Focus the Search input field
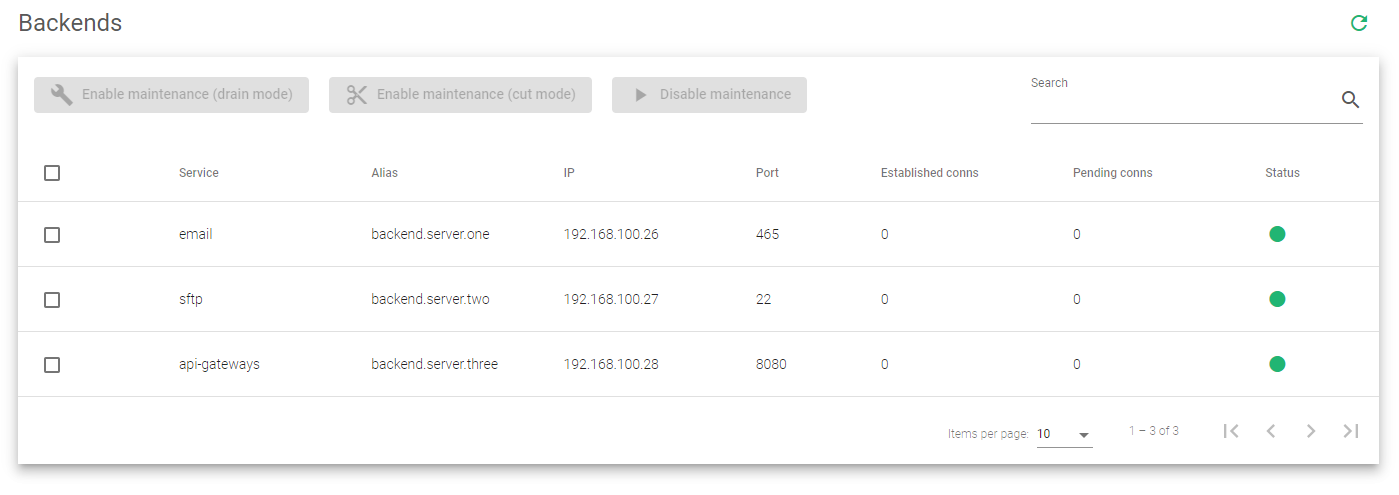The width and height of the screenshot is (1399, 495). [x=1183, y=100]
